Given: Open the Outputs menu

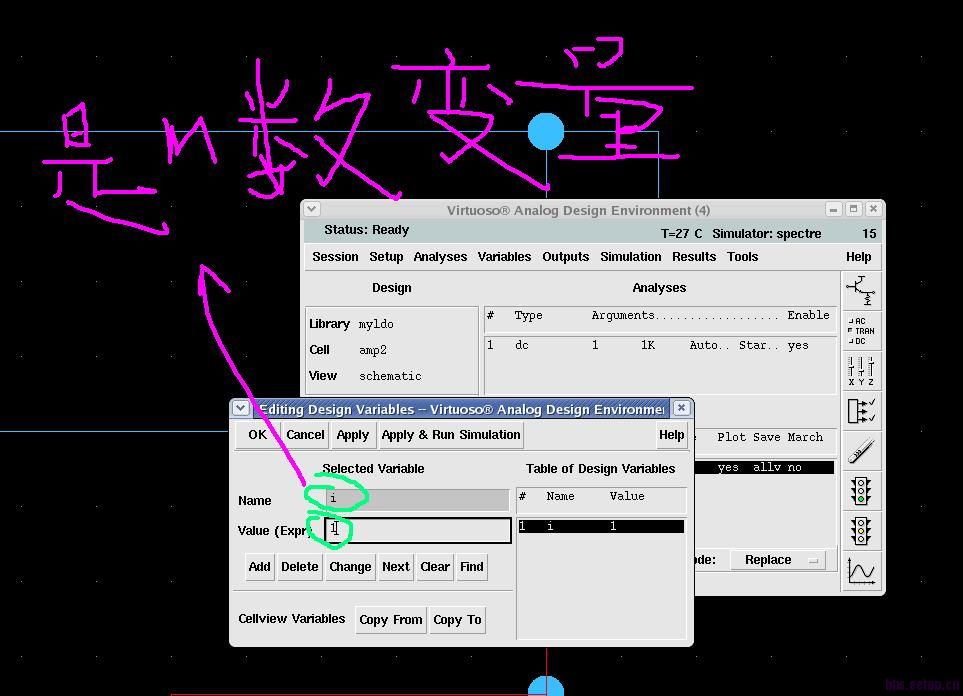Looking at the screenshot, I should pyautogui.click(x=565, y=257).
